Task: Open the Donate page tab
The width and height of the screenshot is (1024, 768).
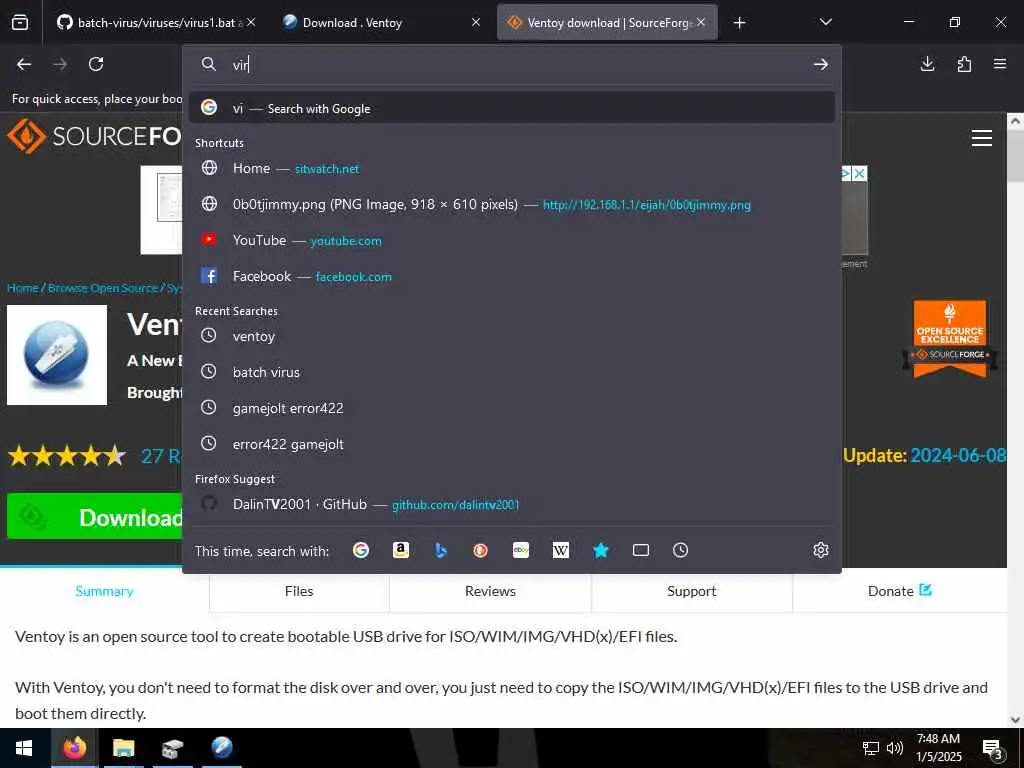Action: [899, 591]
